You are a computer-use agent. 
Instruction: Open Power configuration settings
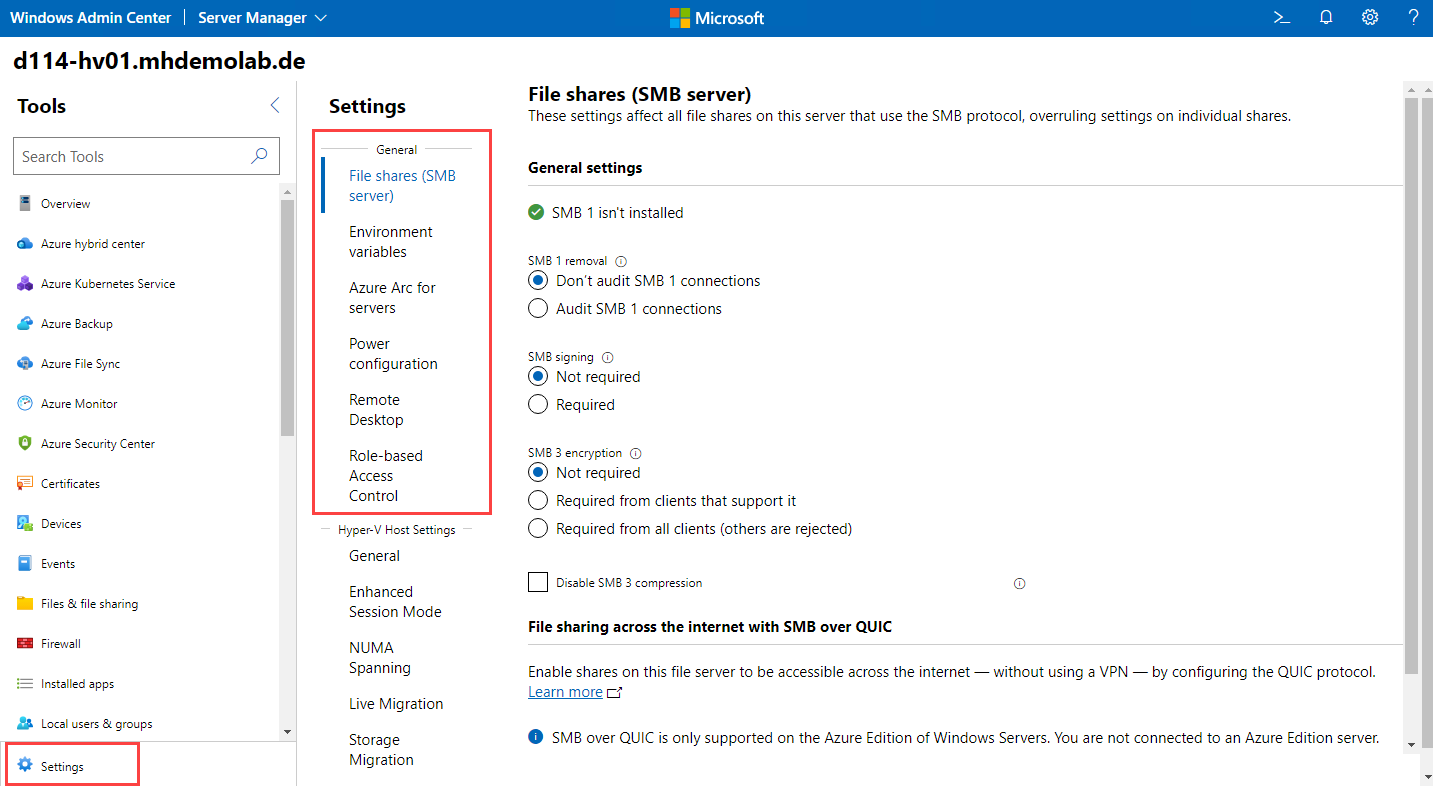393,354
